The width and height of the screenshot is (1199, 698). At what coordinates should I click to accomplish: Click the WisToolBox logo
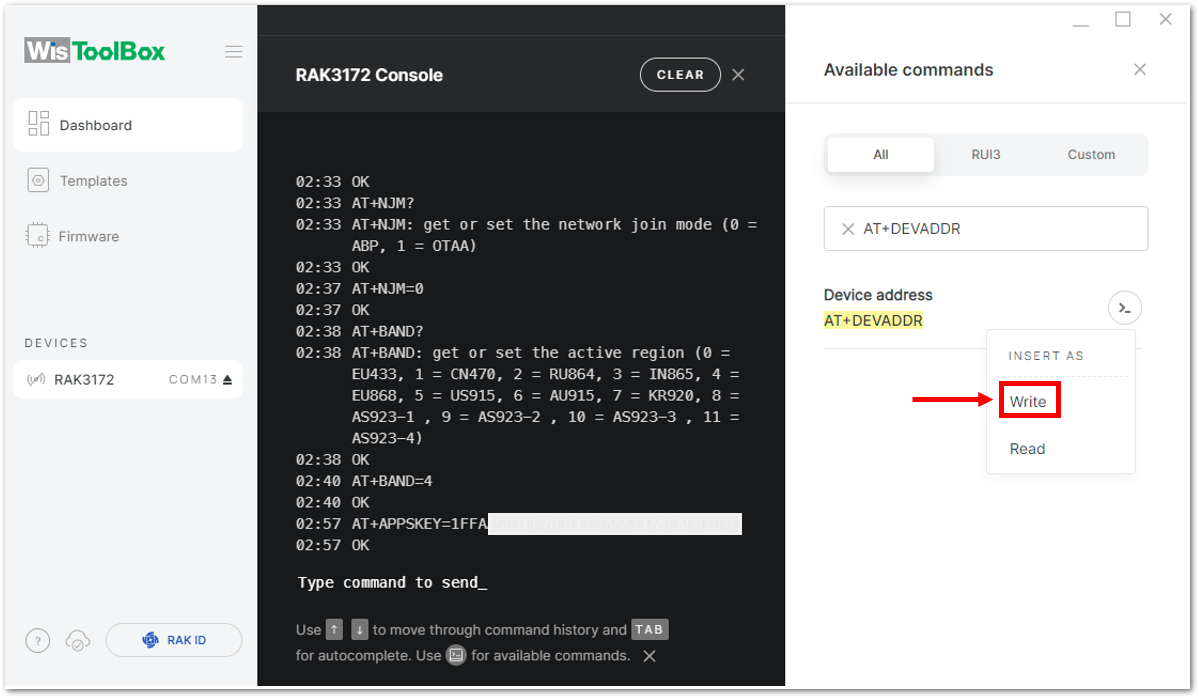[x=95, y=51]
